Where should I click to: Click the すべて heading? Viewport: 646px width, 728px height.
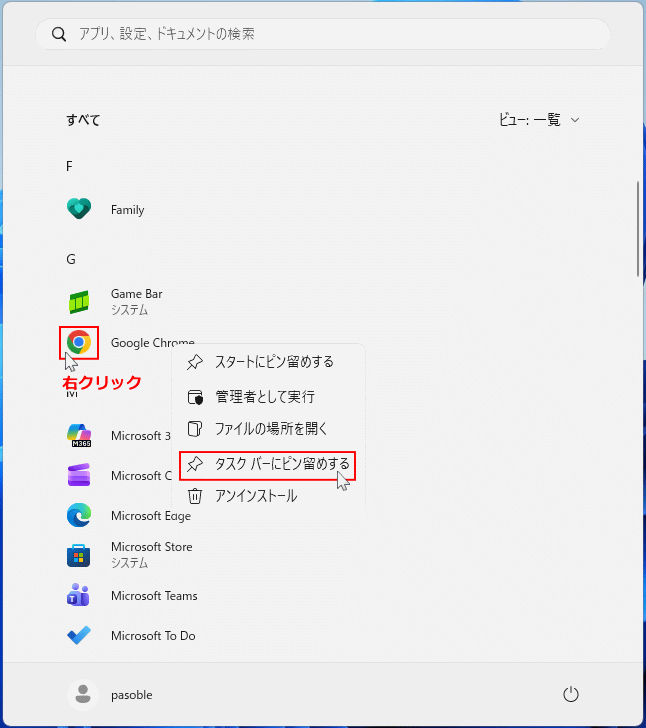[x=83, y=120]
